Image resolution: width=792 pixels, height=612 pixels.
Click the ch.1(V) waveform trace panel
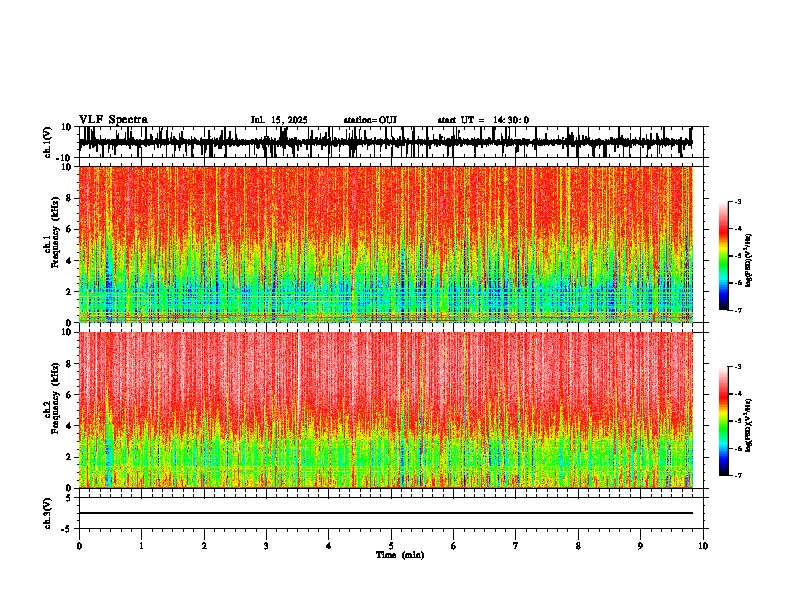(x=390, y=142)
